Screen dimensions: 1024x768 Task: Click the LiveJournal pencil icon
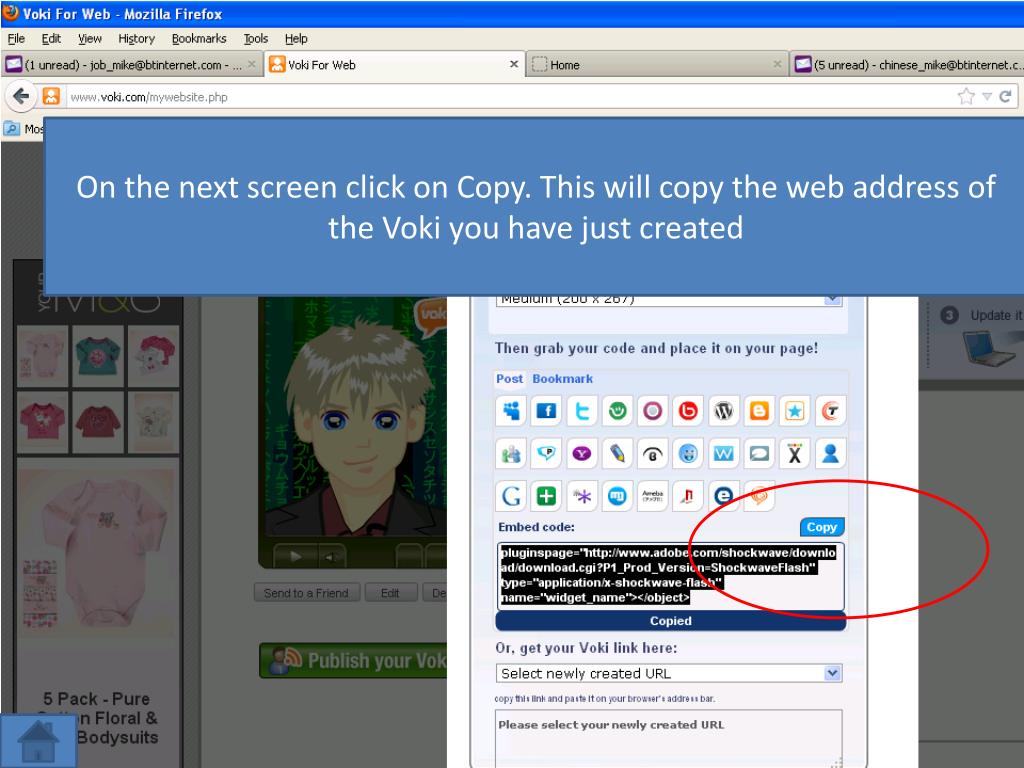pos(617,453)
